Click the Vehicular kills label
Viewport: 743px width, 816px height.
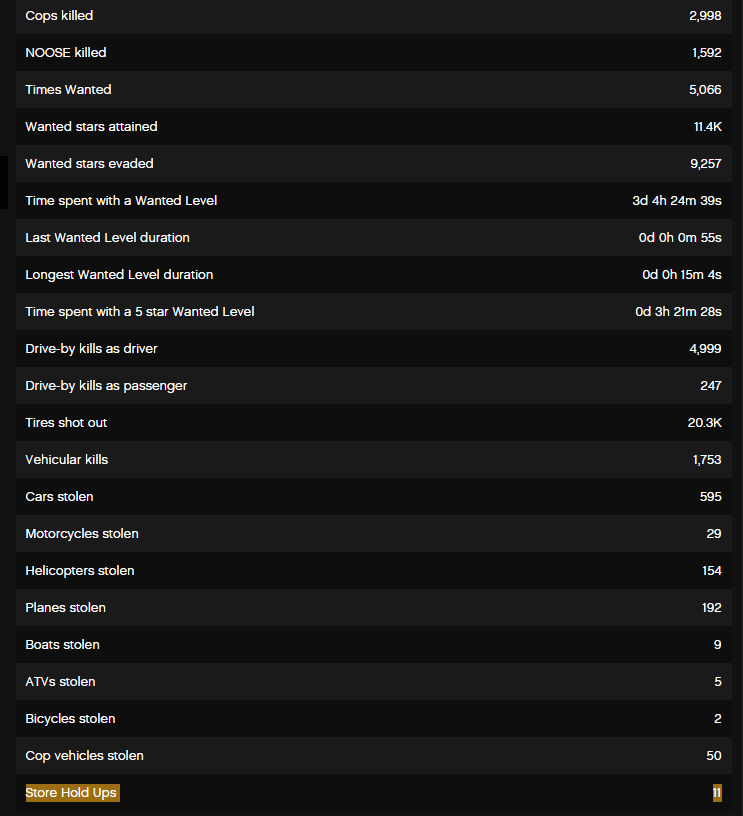pyautogui.click(x=66, y=460)
